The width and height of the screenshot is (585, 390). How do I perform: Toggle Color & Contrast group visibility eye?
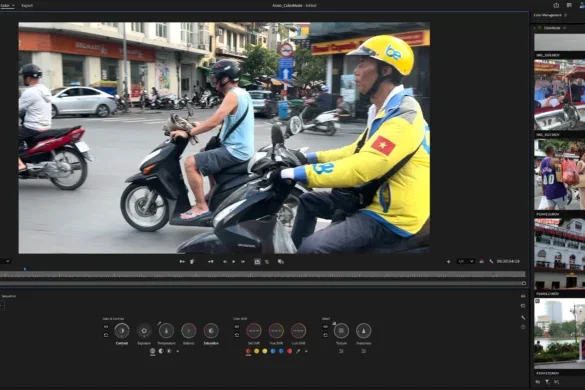pos(106,327)
